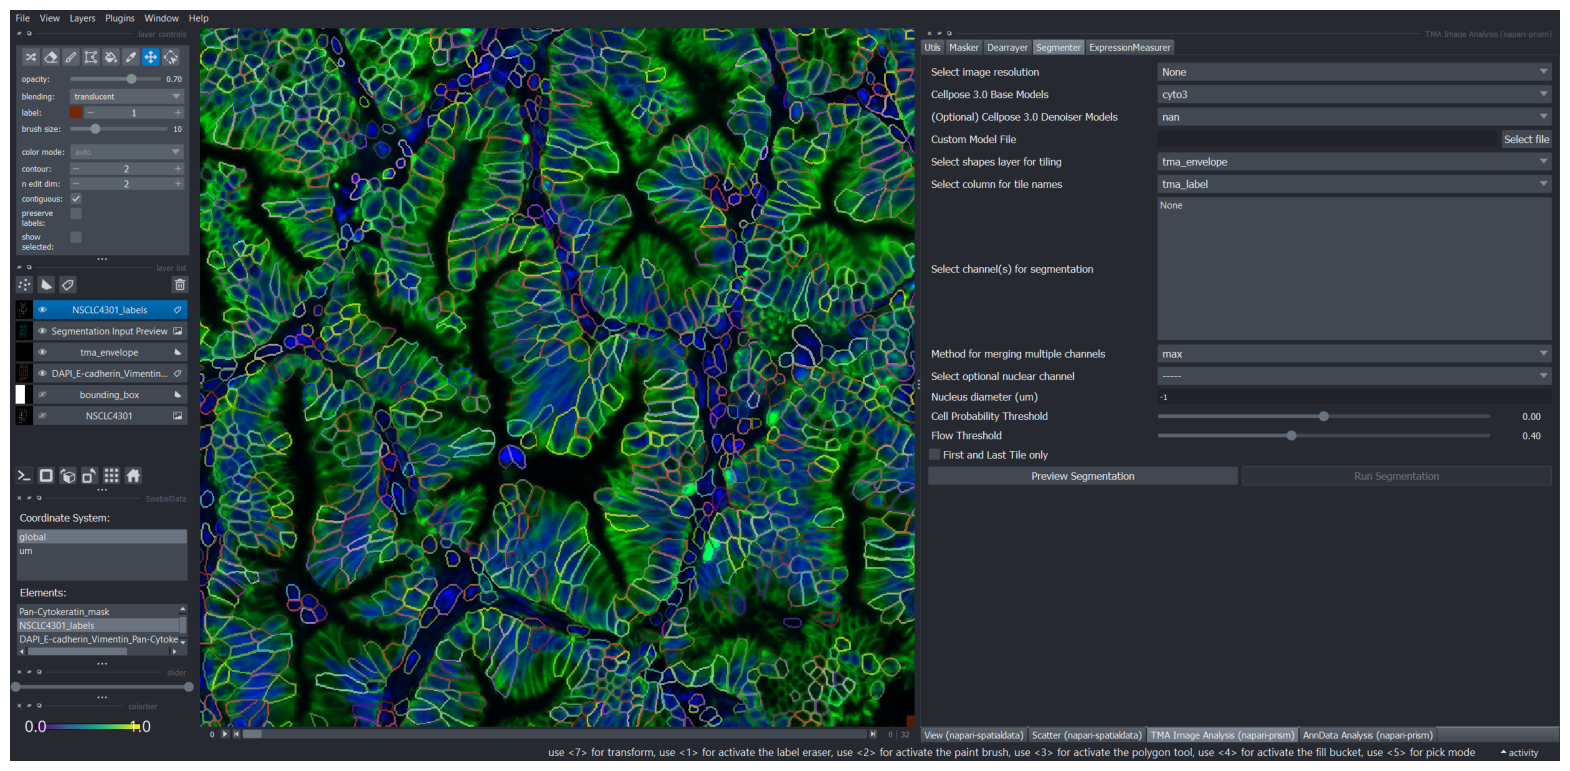1570x771 pixels.
Task: Open the Cellpose Denoiser Models dropdown
Action: pyautogui.click(x=1354, y=117)
